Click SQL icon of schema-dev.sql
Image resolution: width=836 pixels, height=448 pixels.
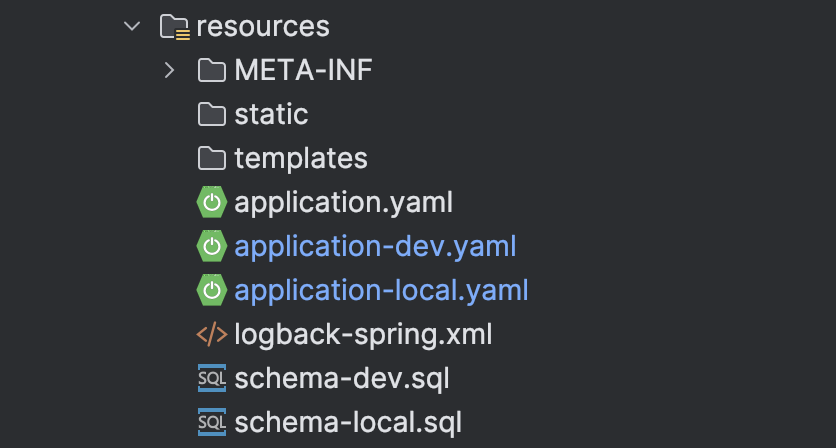211,379
